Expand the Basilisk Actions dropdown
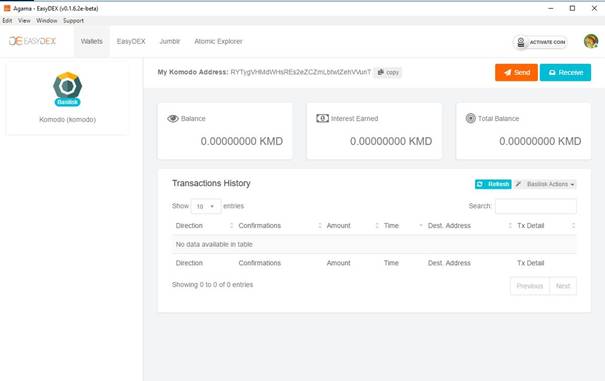The image size is (605, 381). click(x=550, y=185)
